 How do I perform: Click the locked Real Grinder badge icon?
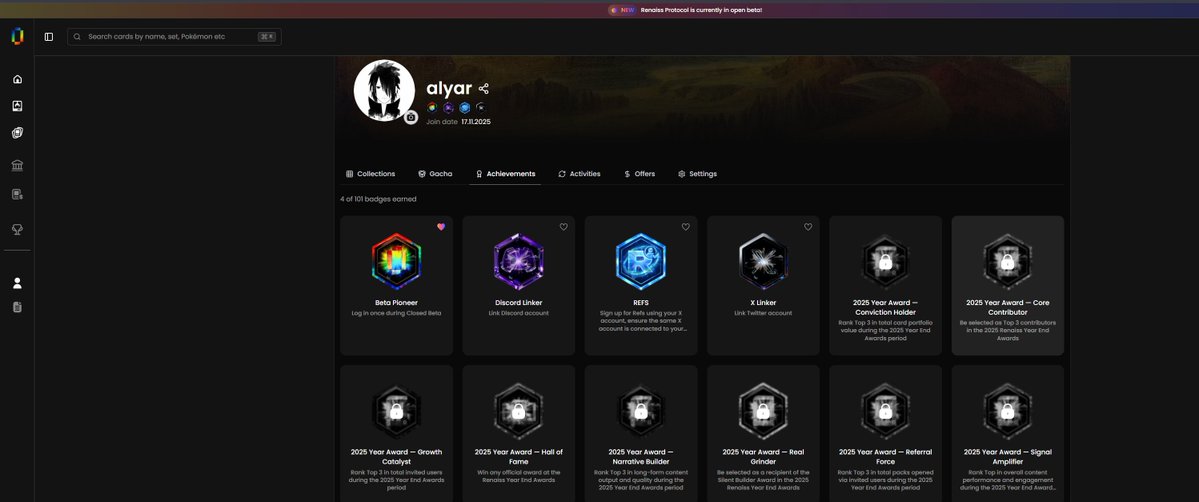tap(763, 411)
